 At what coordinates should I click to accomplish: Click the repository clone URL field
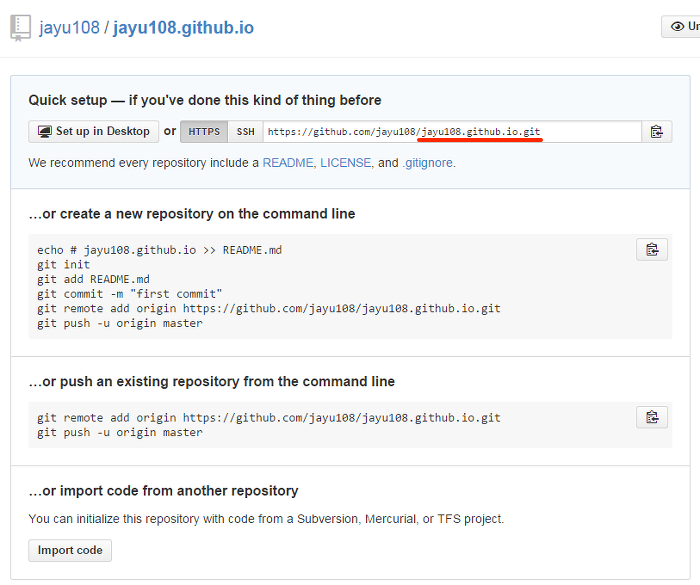point(452,132)
